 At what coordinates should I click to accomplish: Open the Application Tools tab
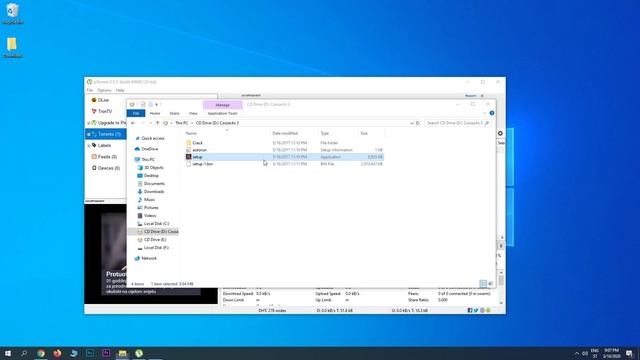point(222,113)
